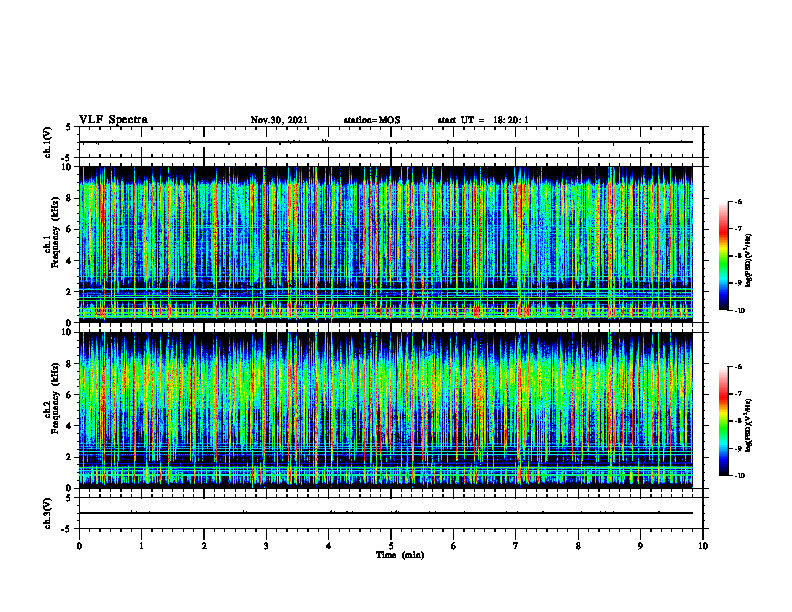Click the "start UT = 18:20: 1" header text
Screen dimensions: 792x612
(483, 120)
